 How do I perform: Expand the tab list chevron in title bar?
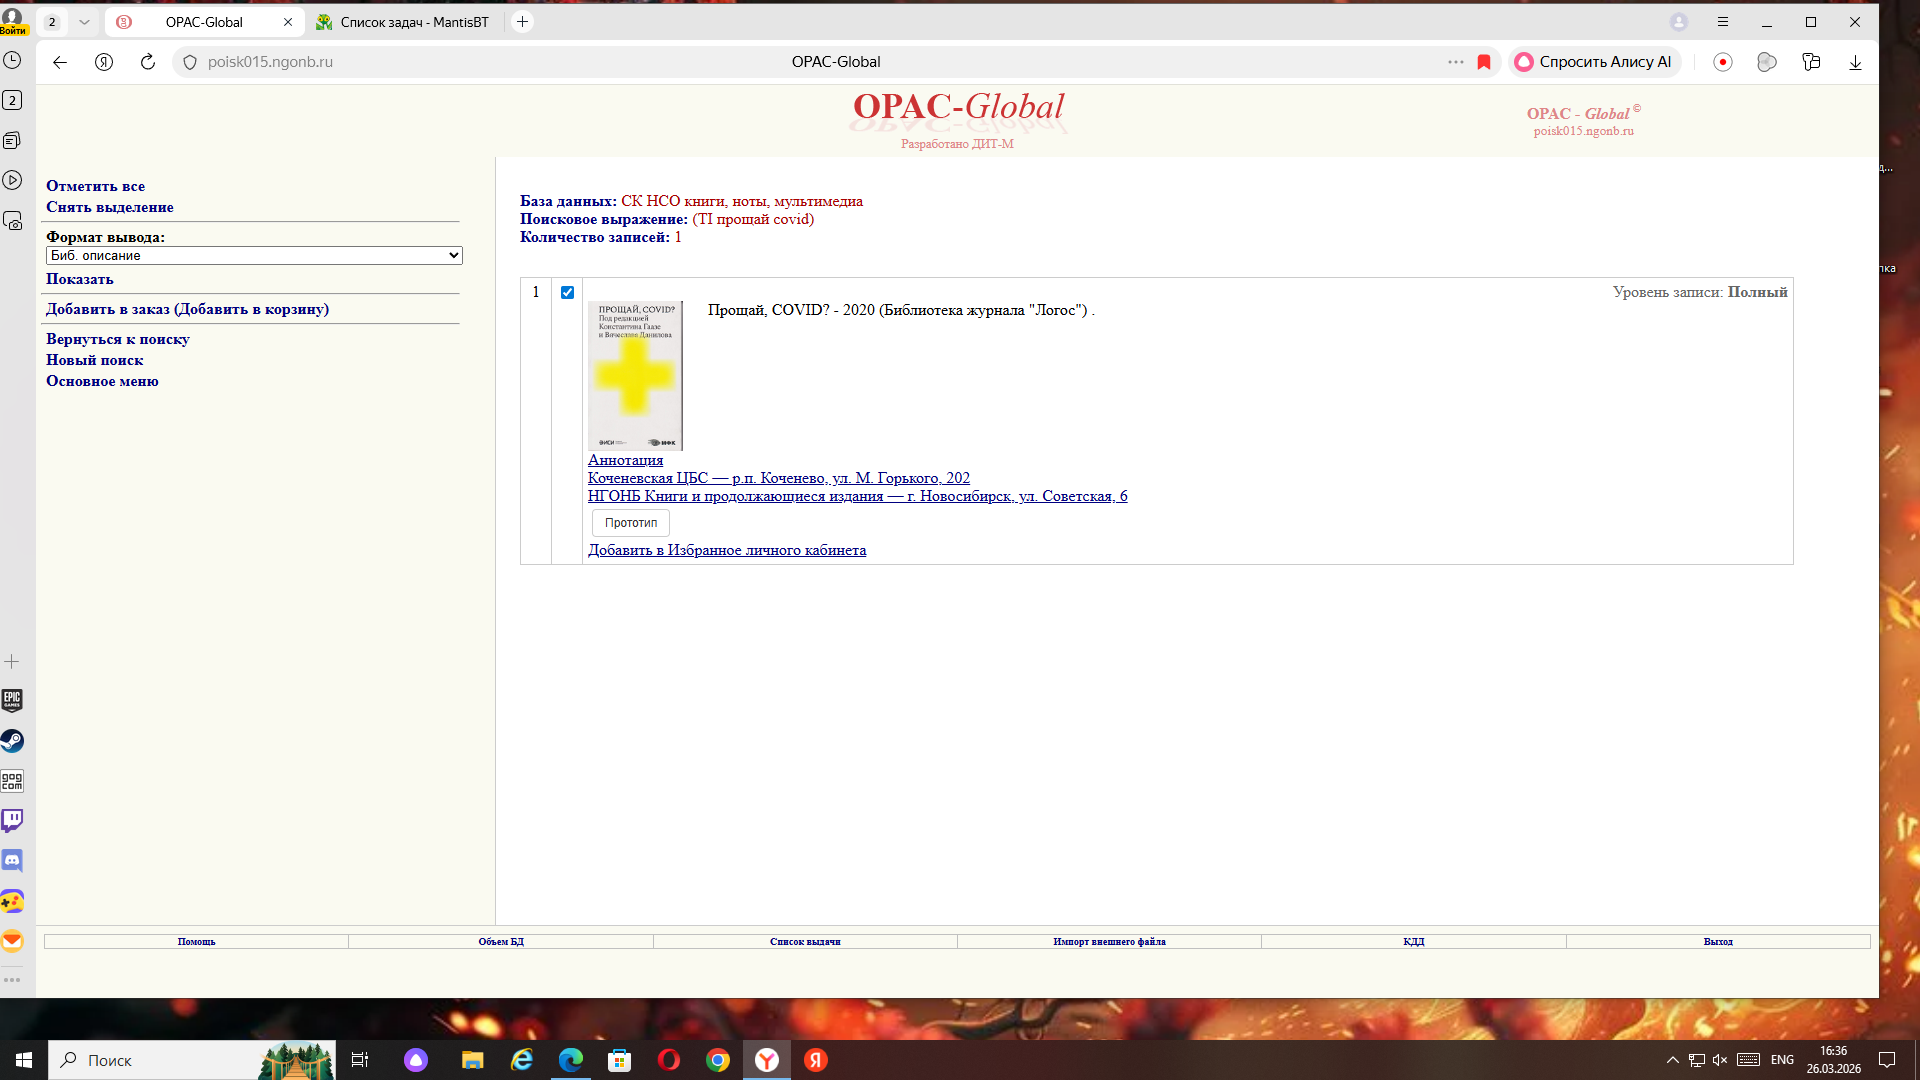coord(84,22)
